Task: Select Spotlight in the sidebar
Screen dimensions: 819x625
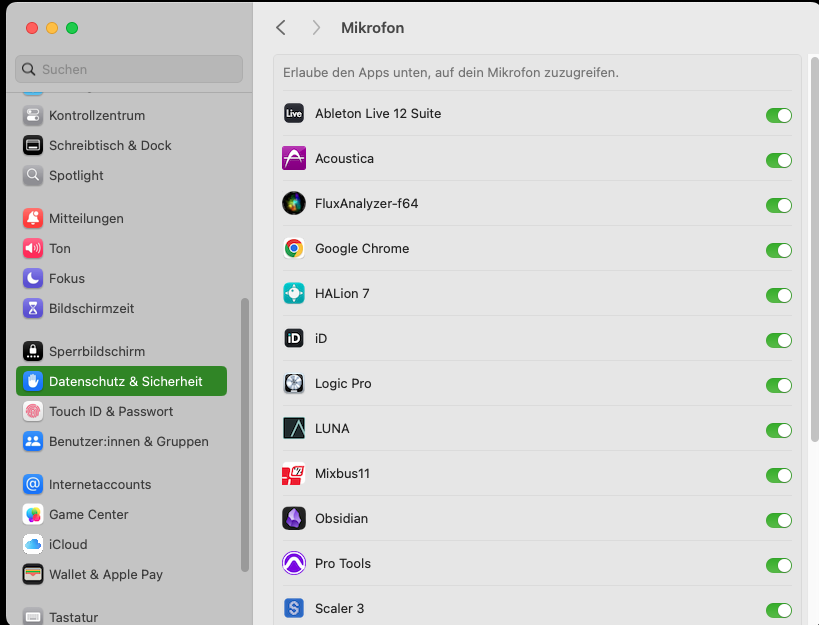Action: tap(121, 175)
